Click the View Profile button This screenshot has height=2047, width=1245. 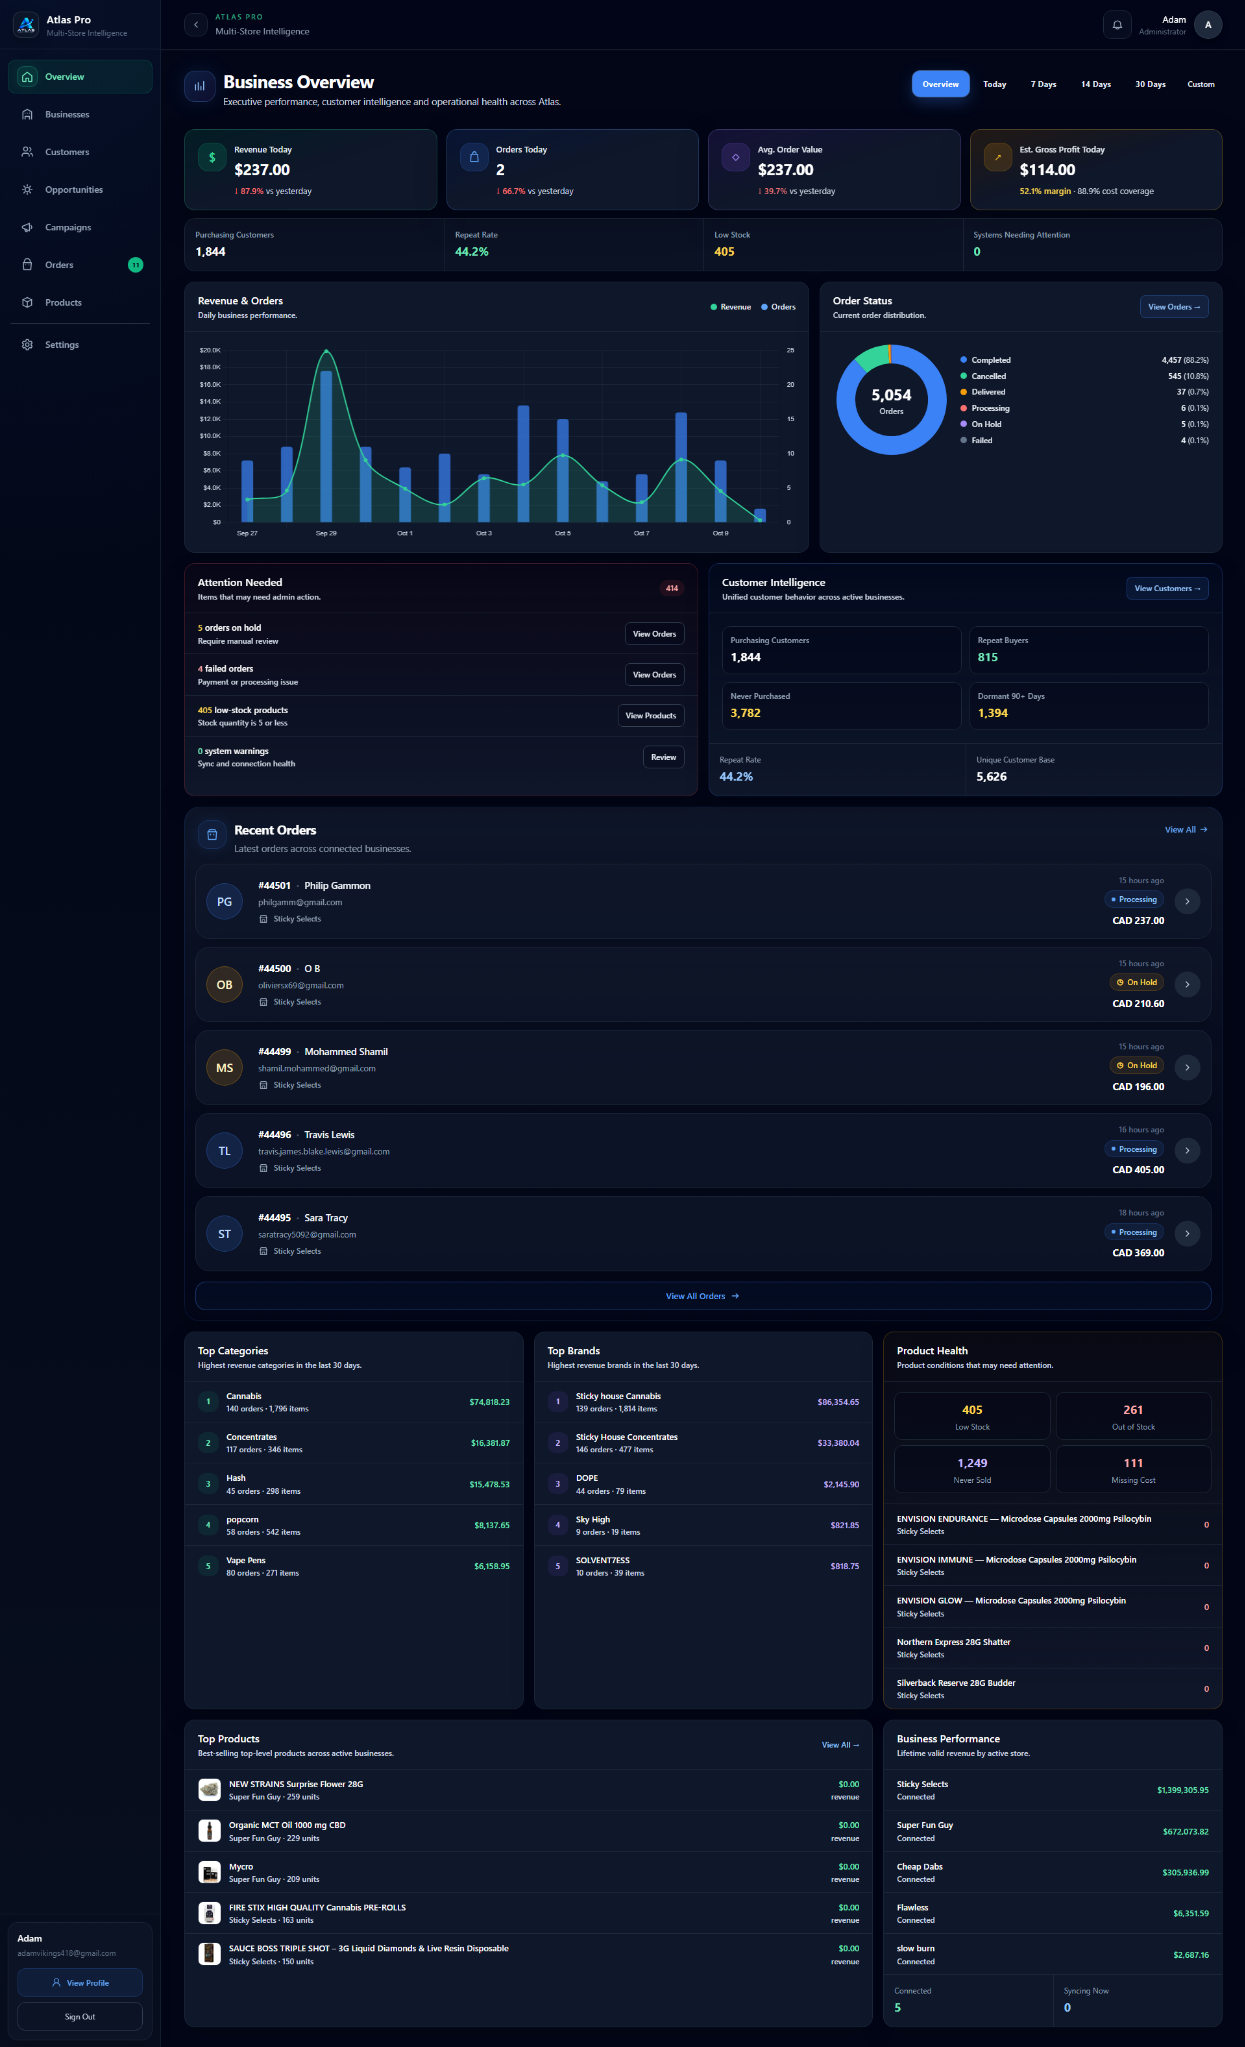pos(80,1983)
